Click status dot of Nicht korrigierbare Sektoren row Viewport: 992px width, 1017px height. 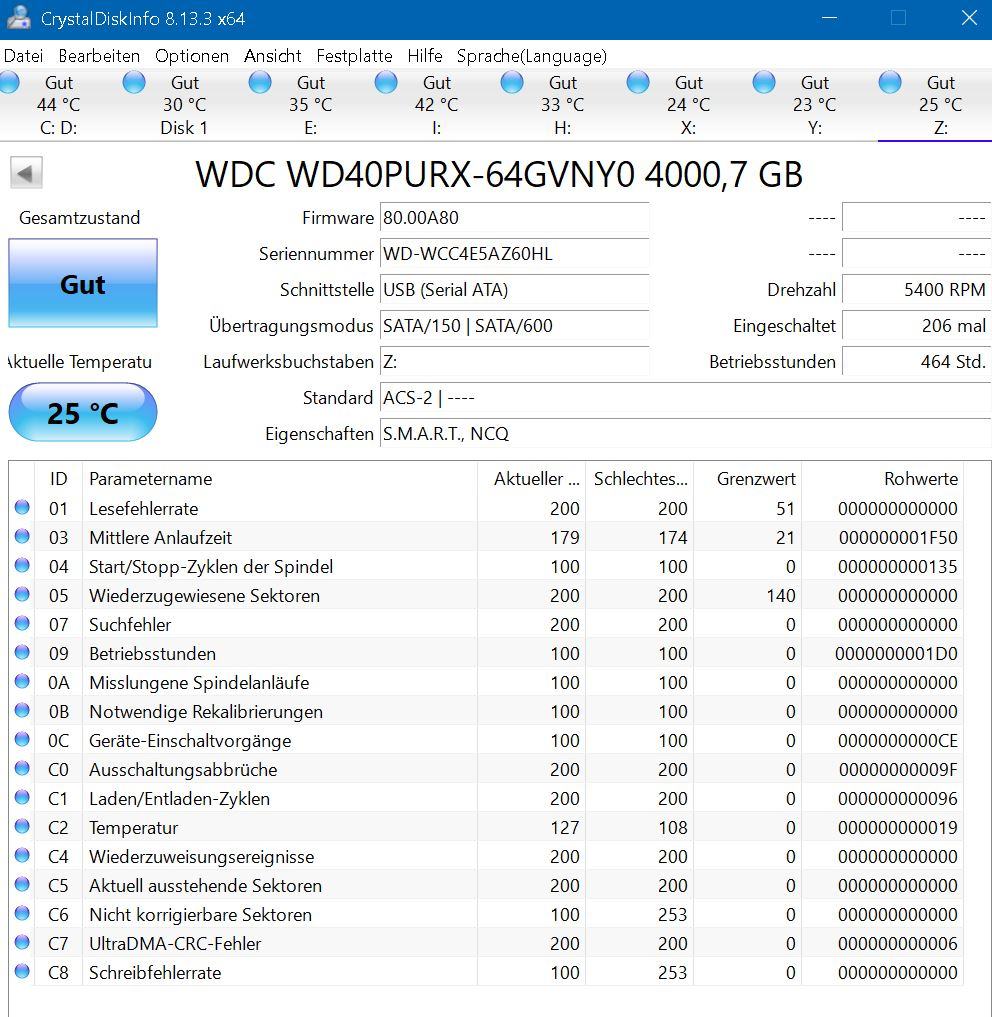(x=22, y=913)
